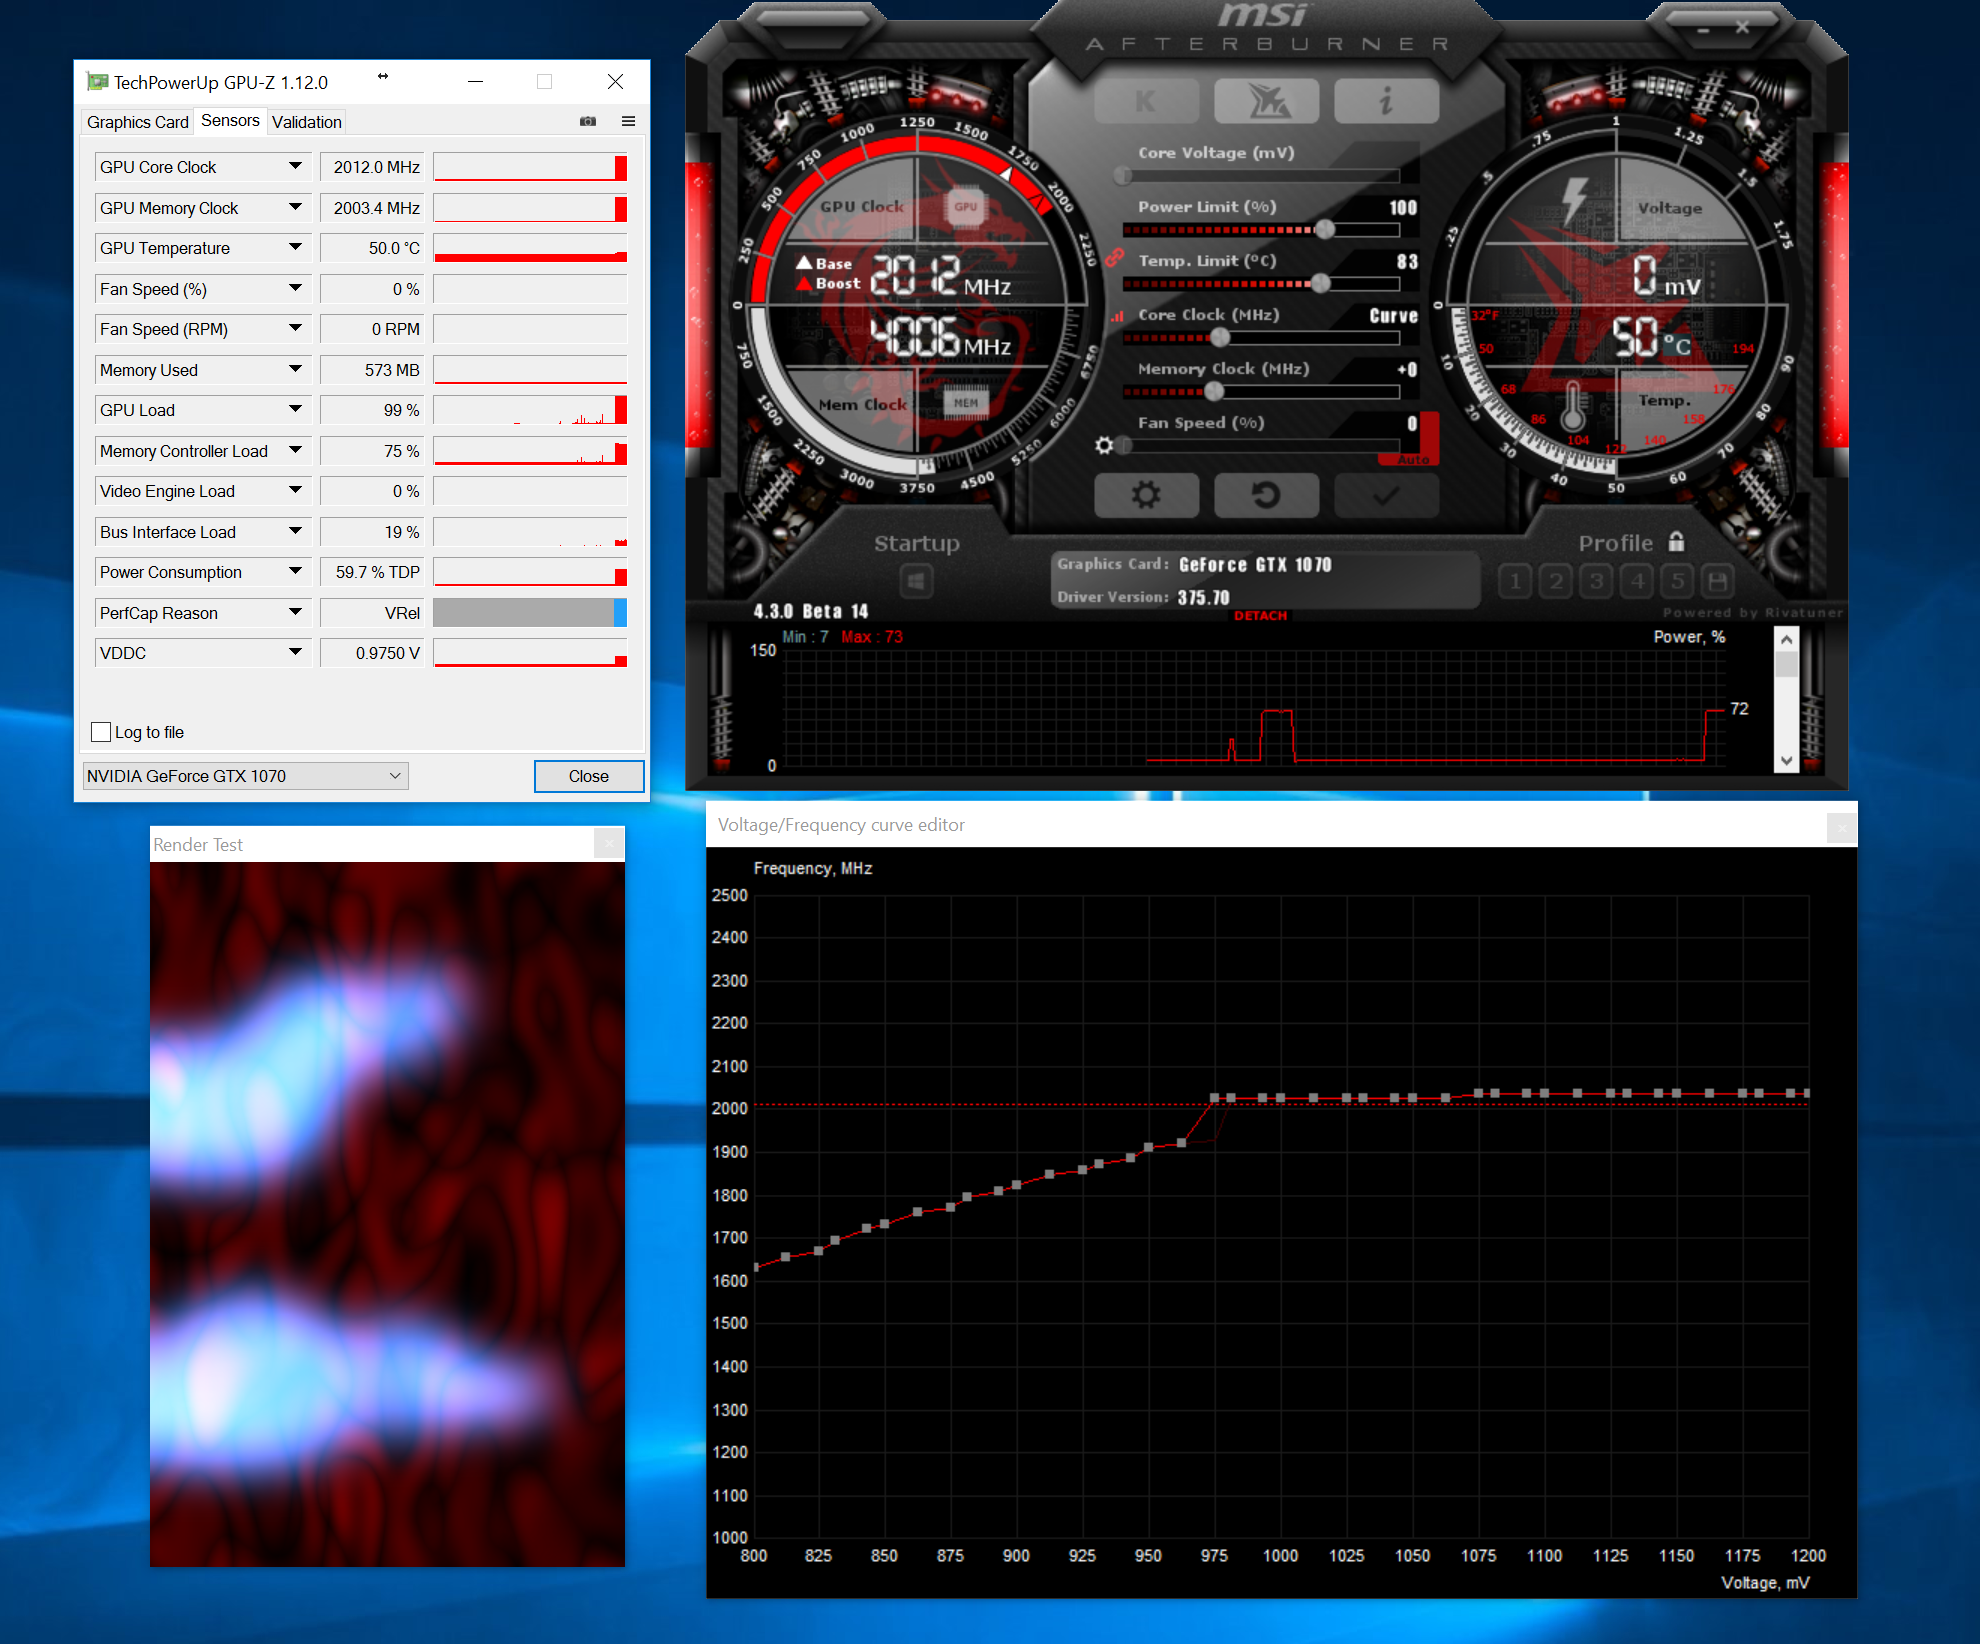Image resolution: width=1980 pixels, height=1644 pixels.
Task: Open the GPU-Z hamburger menu icon
Action: 628,121
